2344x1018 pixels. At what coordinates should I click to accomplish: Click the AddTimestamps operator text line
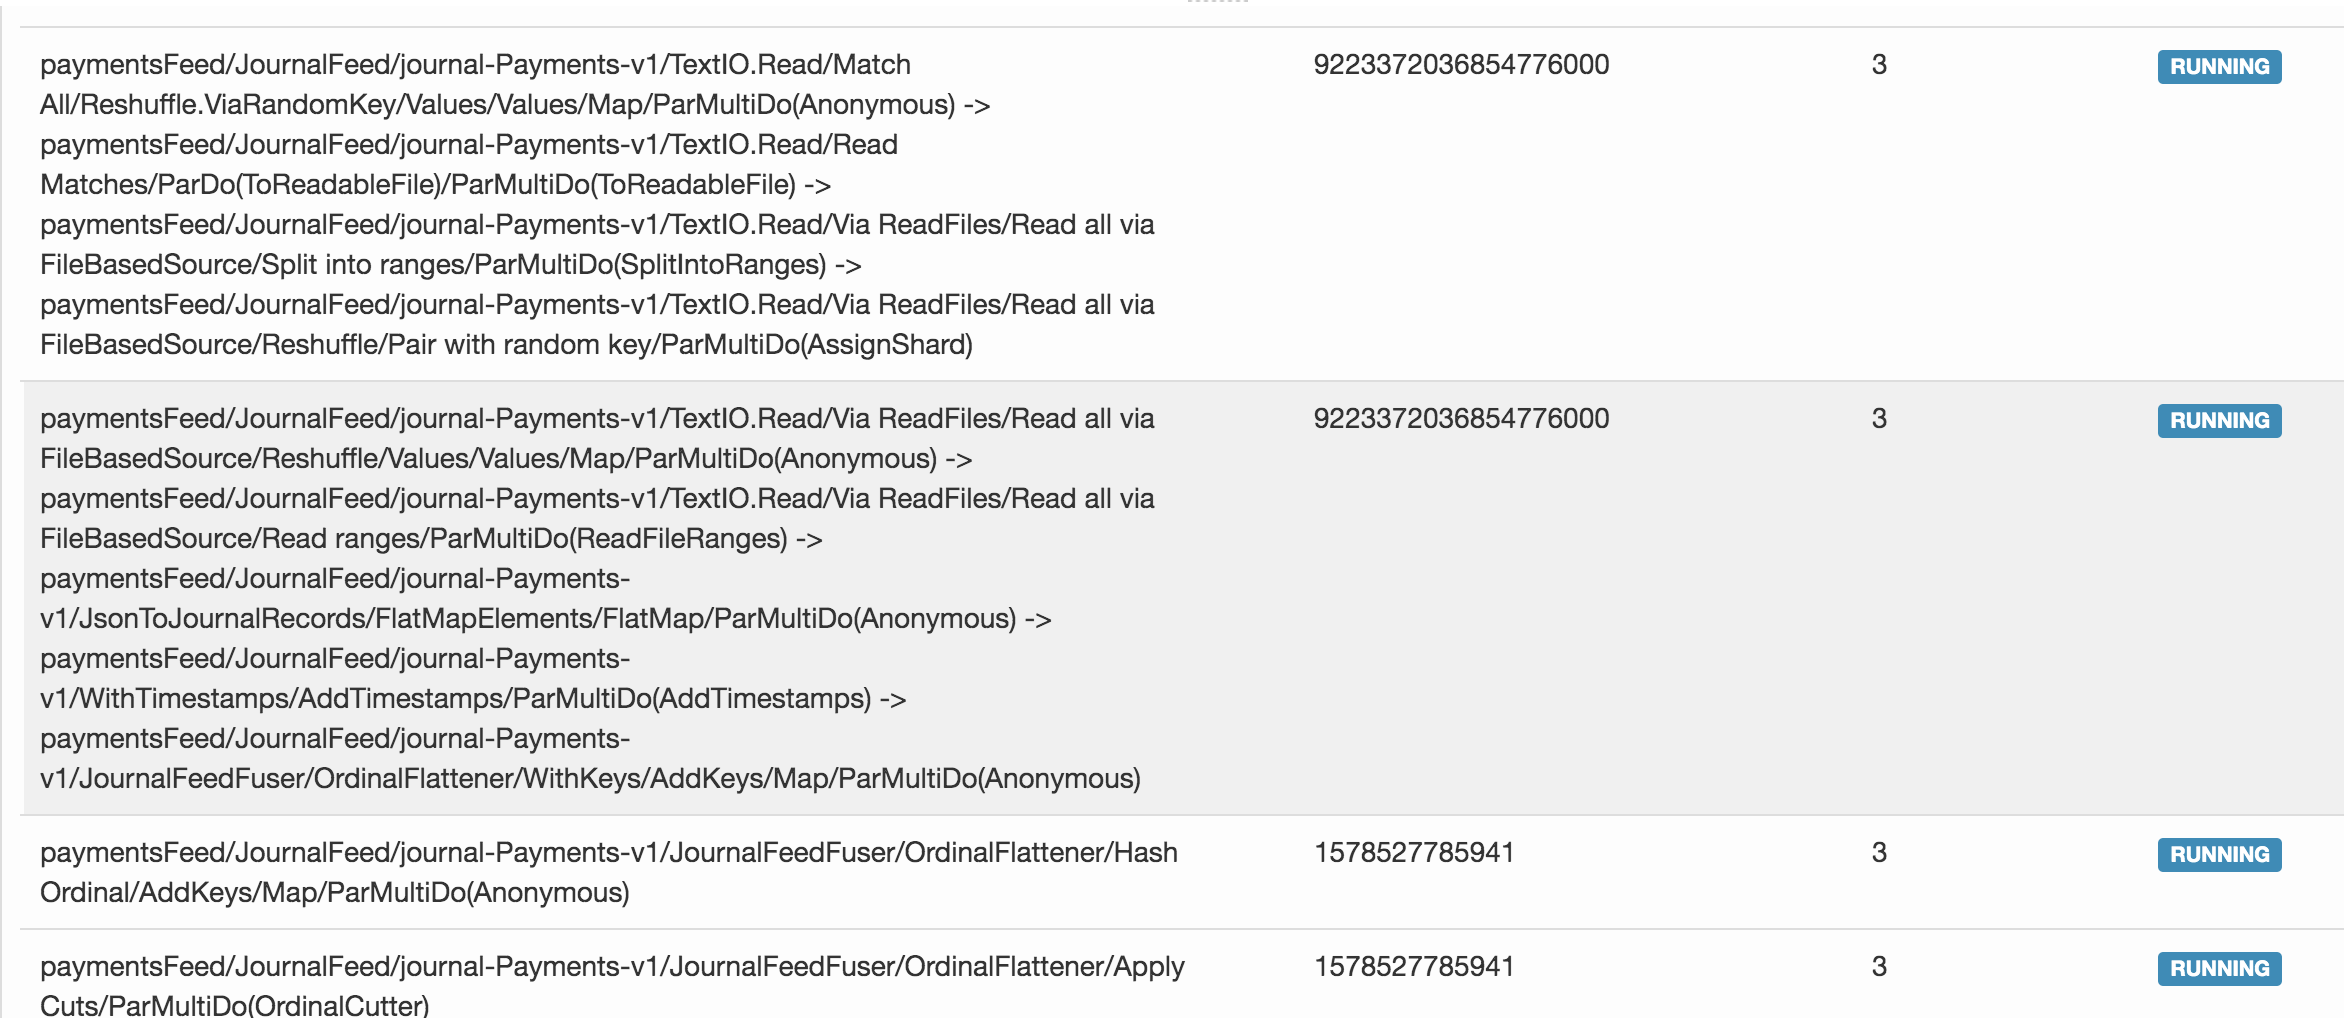pyautogui.click(x=472, y=699)
